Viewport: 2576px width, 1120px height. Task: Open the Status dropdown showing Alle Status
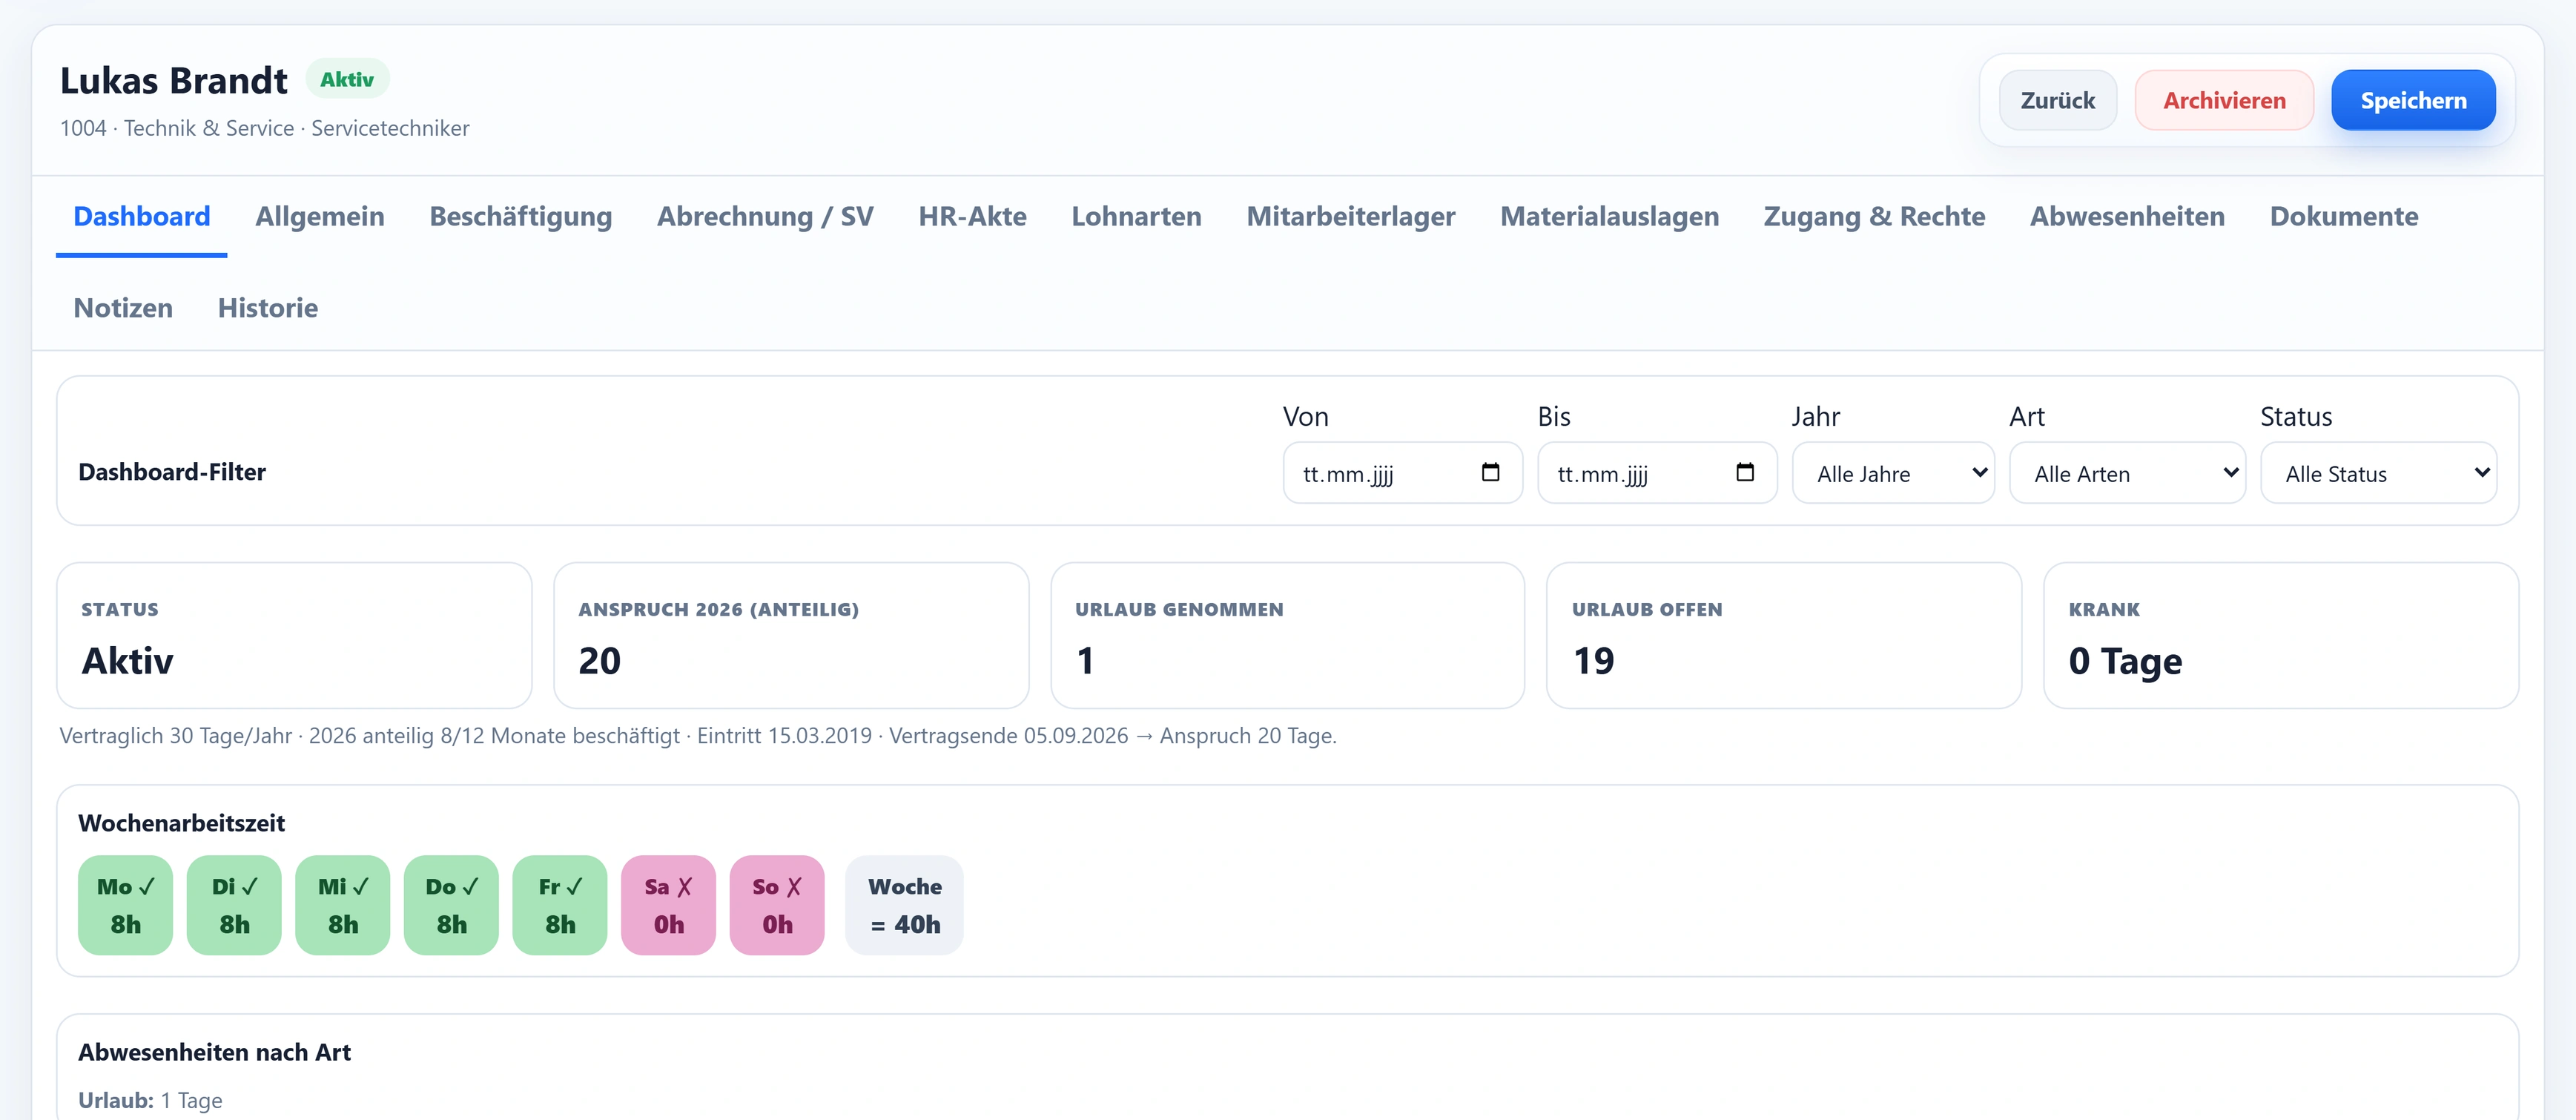(x=2378, y=473)
